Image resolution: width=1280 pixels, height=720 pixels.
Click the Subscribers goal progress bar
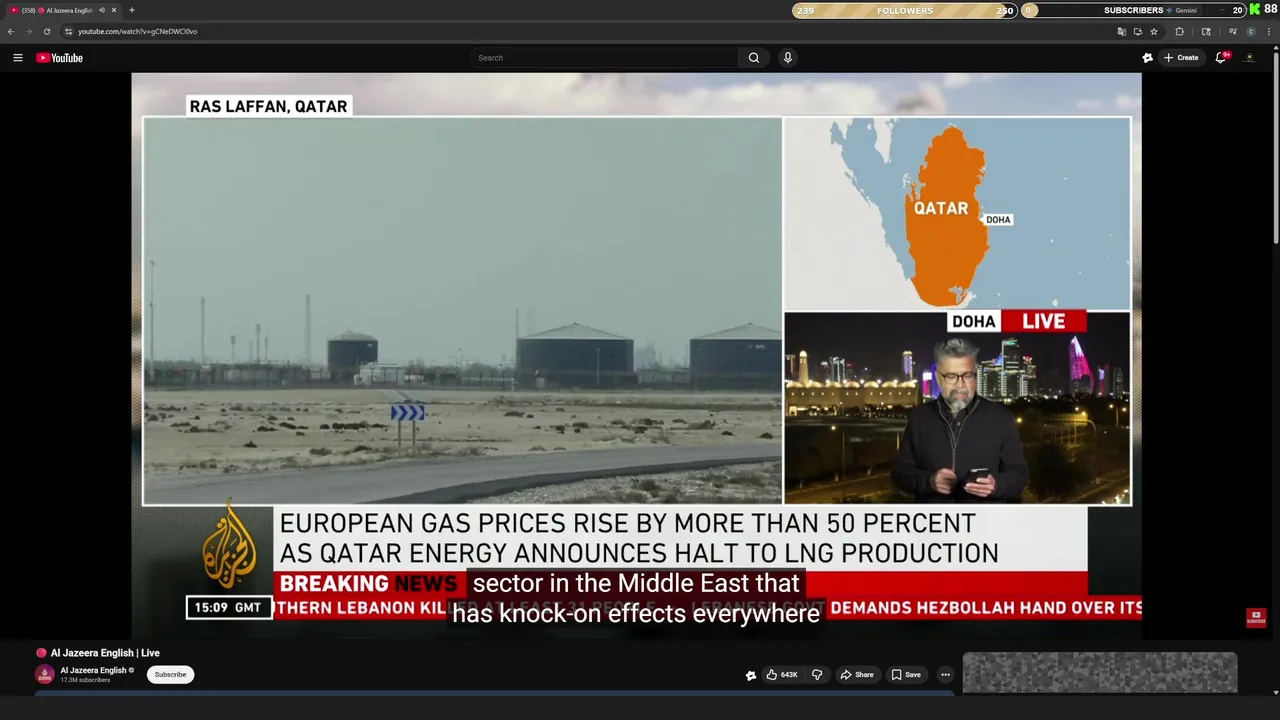point(1133,10)
